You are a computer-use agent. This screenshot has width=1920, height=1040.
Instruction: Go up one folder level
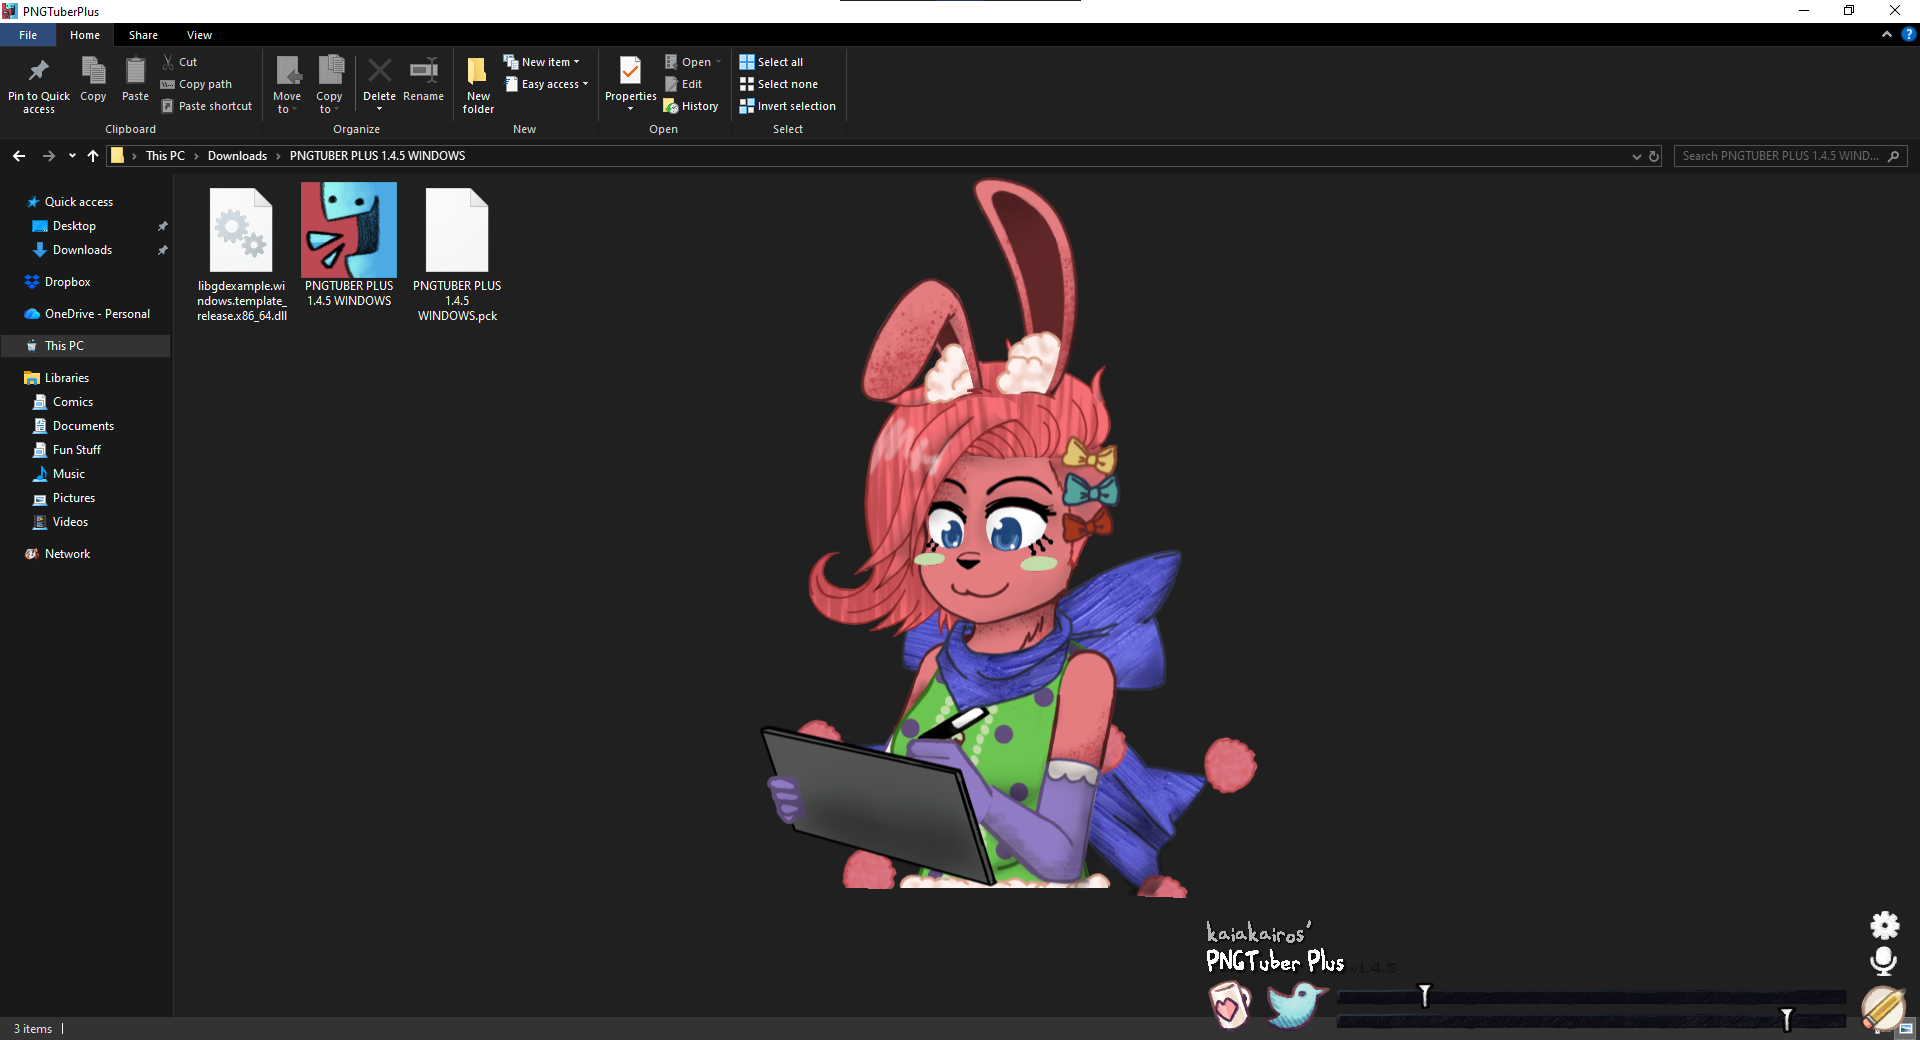(x=93, y=156)
